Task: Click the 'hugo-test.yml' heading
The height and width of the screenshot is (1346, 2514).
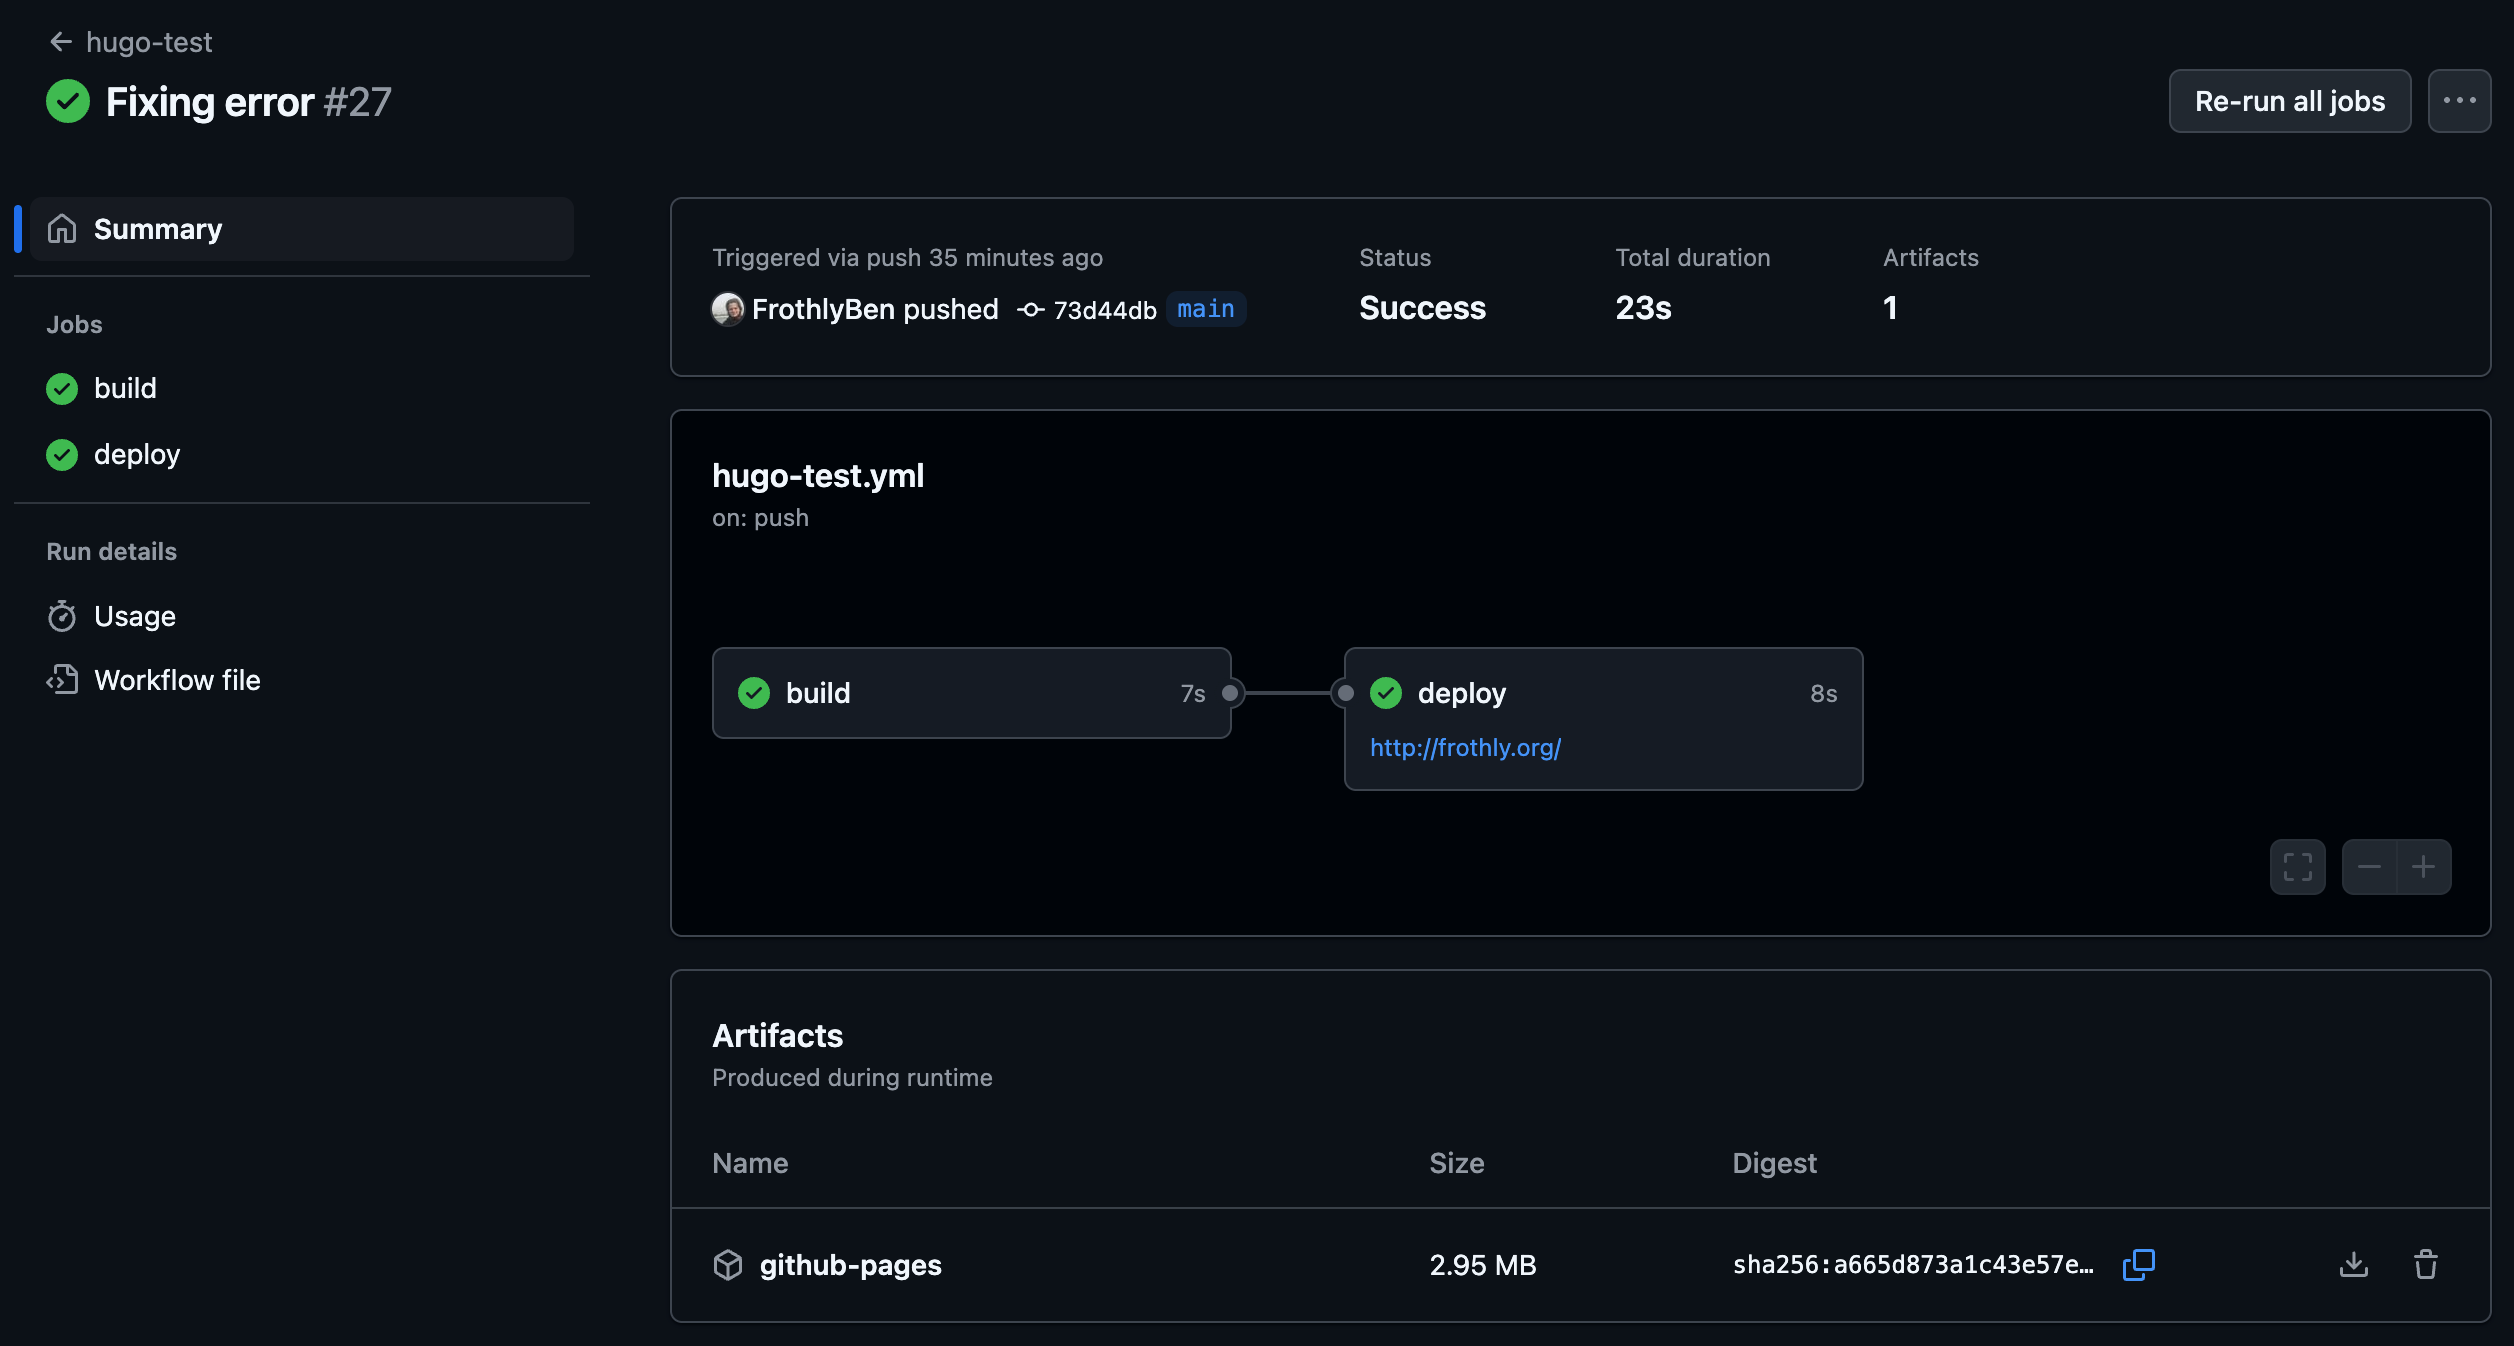Action: click(x=818, y=476)
